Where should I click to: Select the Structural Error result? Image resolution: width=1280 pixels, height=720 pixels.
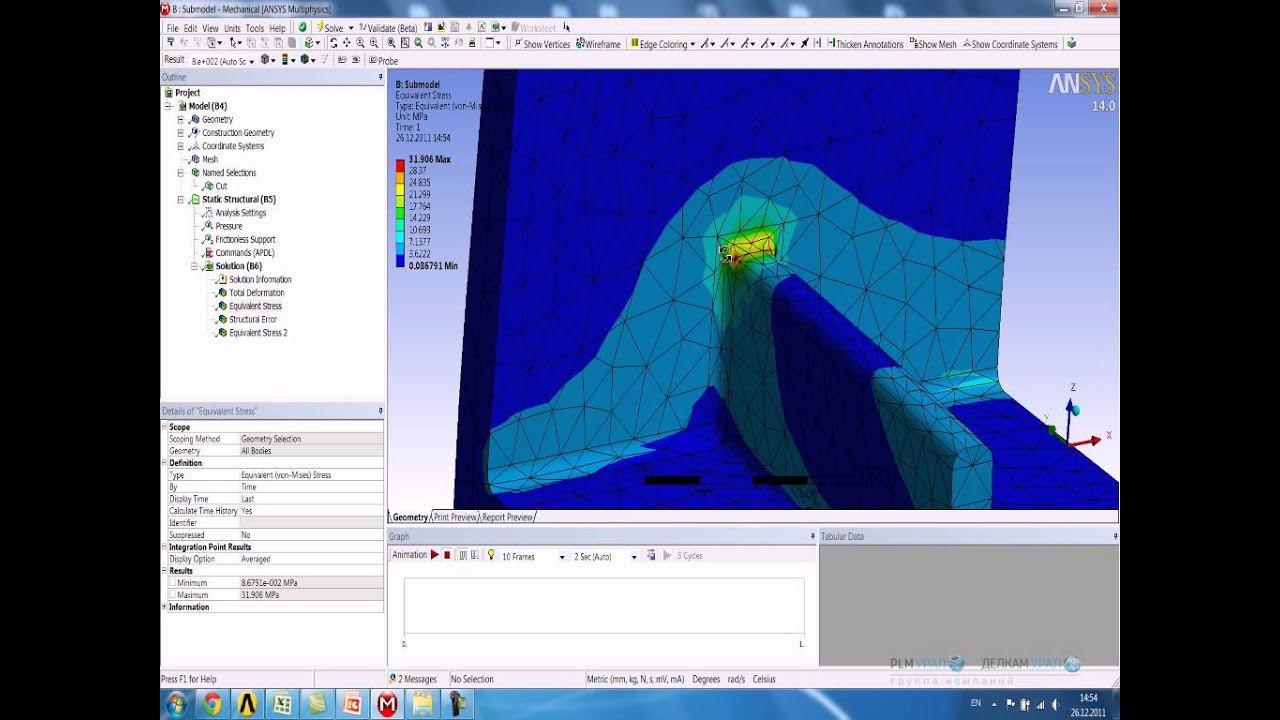pos(252,319)
